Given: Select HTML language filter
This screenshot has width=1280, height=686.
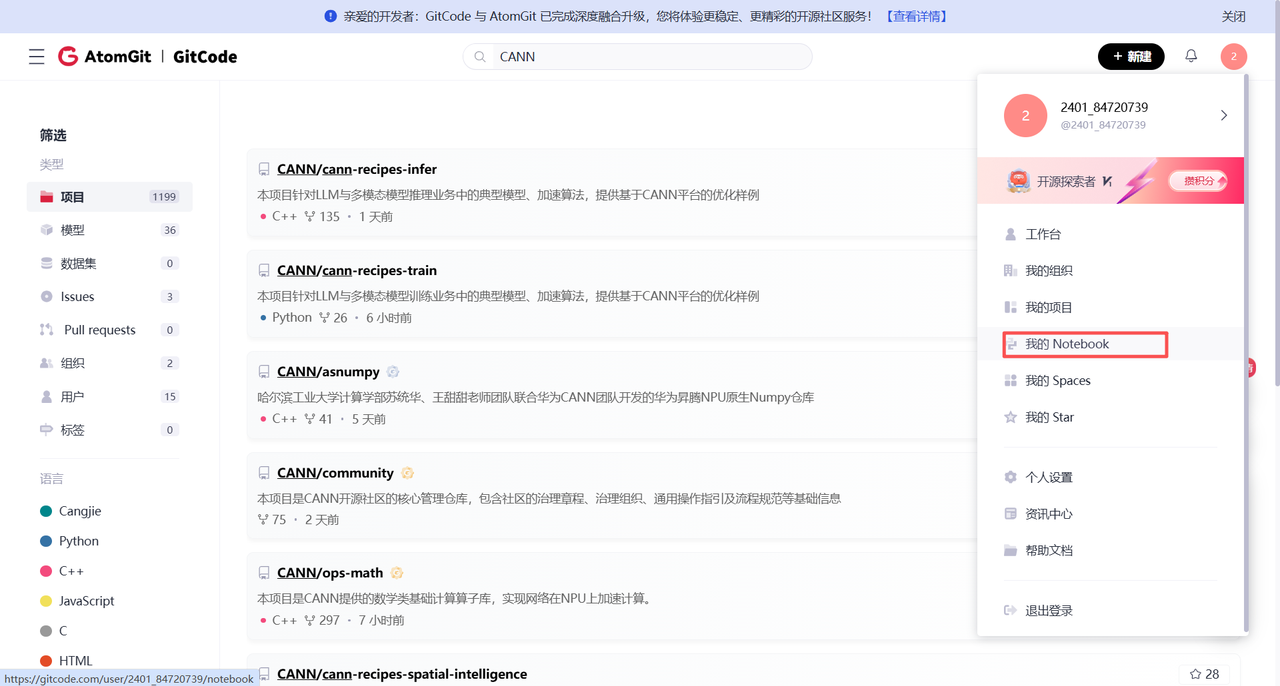Looking at the screenshot, I should pyautogui.click(x=66, y=661).
